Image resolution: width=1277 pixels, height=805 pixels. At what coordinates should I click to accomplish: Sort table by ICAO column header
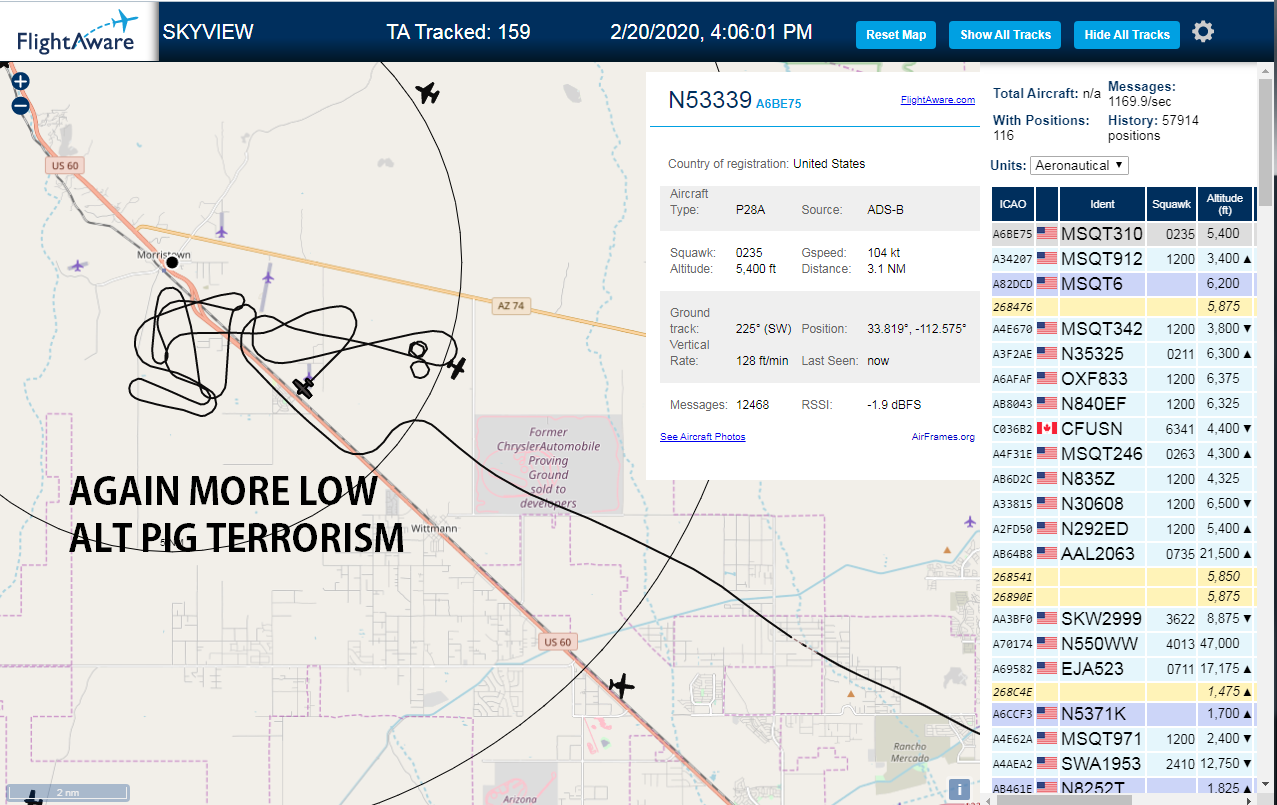point(1012,204)
